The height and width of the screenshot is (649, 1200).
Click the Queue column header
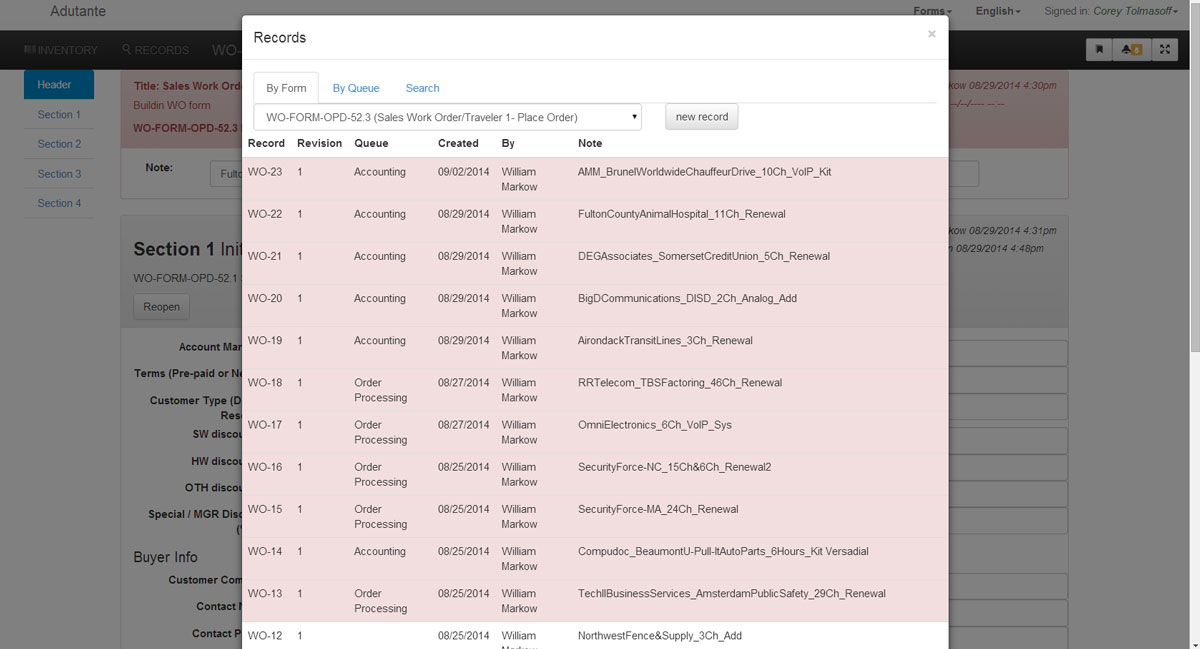tap(371, 143)
